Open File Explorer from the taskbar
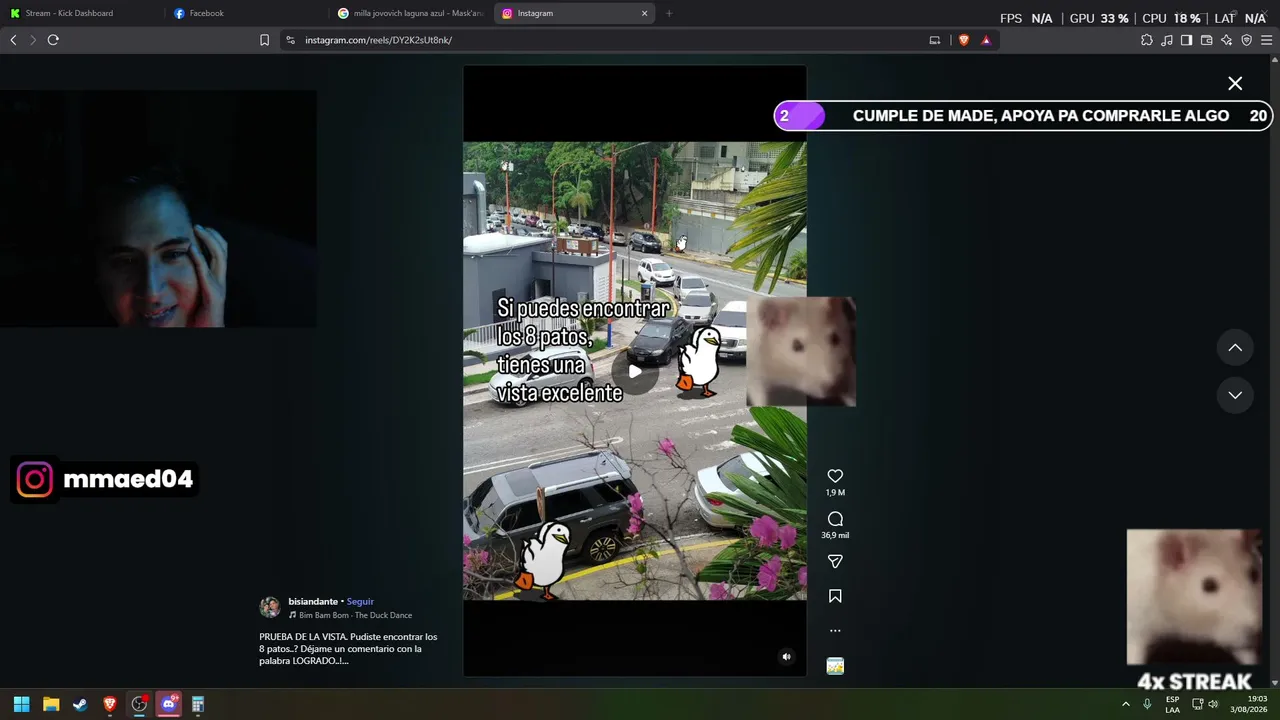Viewport: 1280px width, 720px height. 51,704
